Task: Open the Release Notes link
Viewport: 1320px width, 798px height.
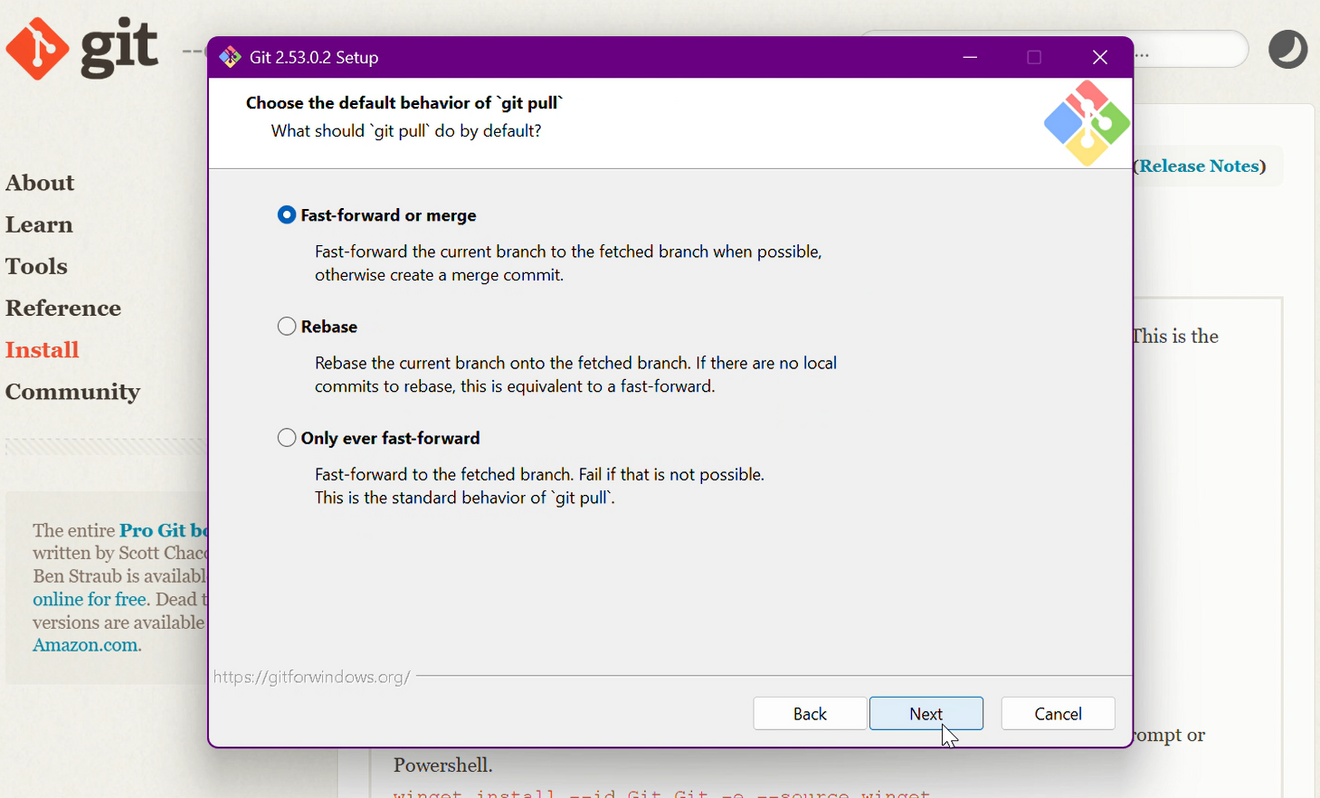Action: click(x=1199, y=166)
